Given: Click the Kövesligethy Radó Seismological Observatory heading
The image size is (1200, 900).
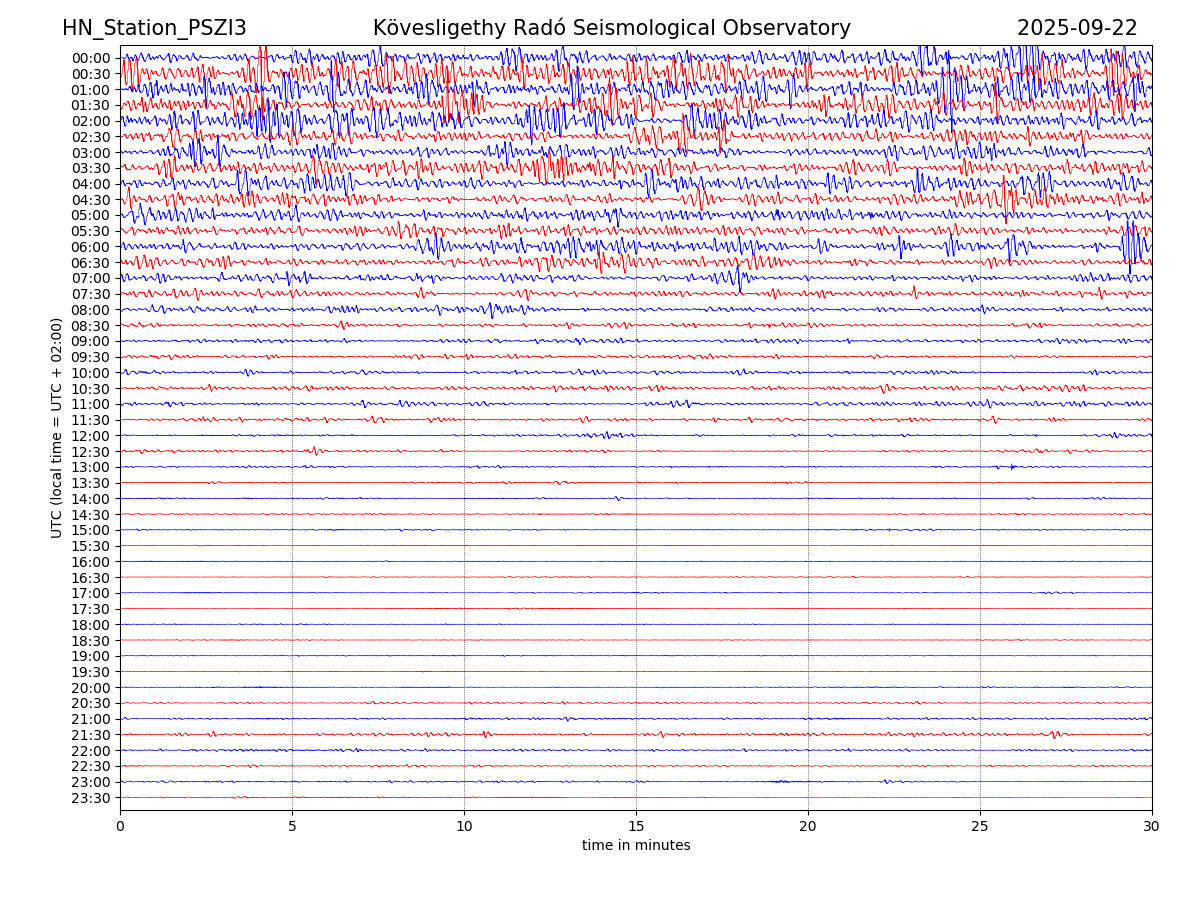Looking at the screenshot, I should pos(611,28).
